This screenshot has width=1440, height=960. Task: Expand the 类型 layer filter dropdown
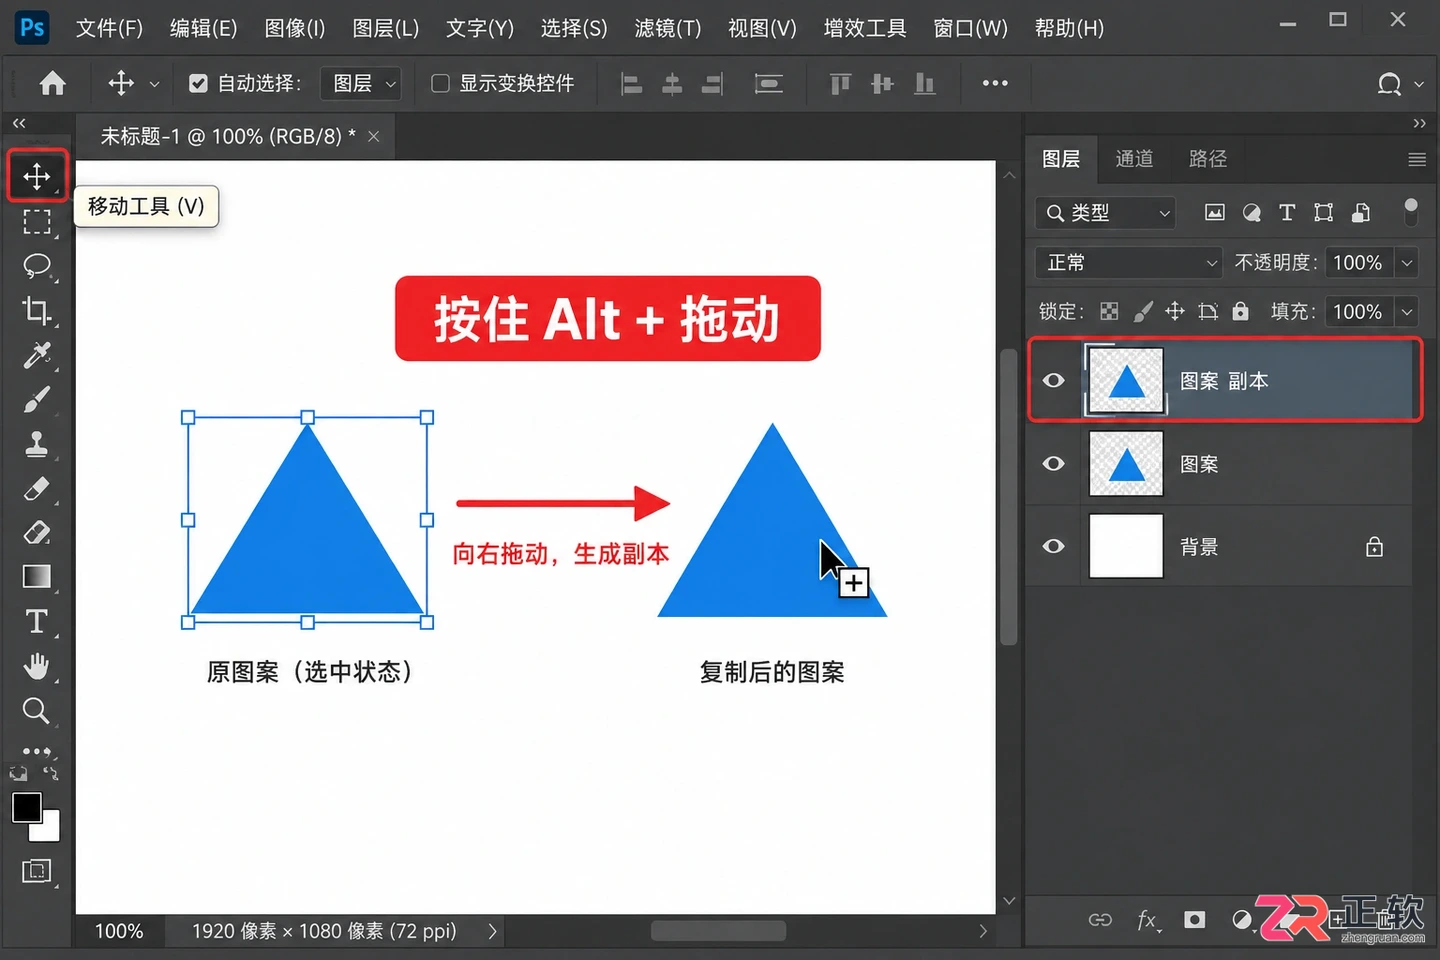tap(1105, 213)
